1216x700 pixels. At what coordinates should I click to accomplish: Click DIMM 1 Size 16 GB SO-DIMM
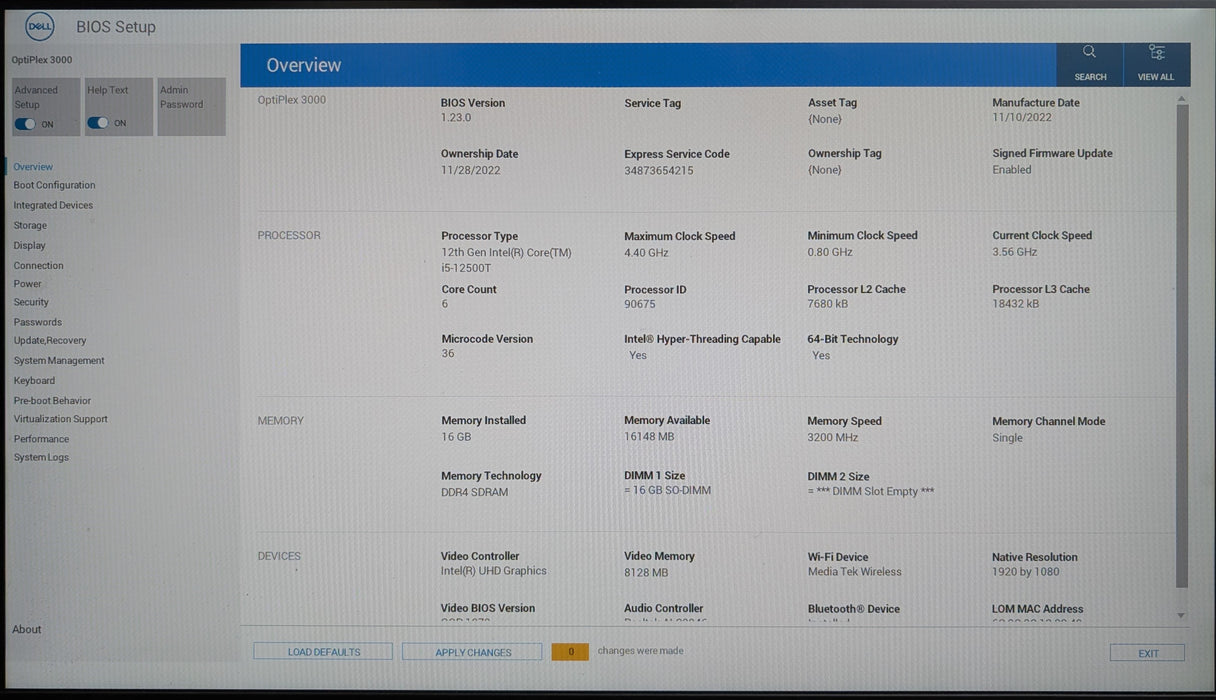668,491
